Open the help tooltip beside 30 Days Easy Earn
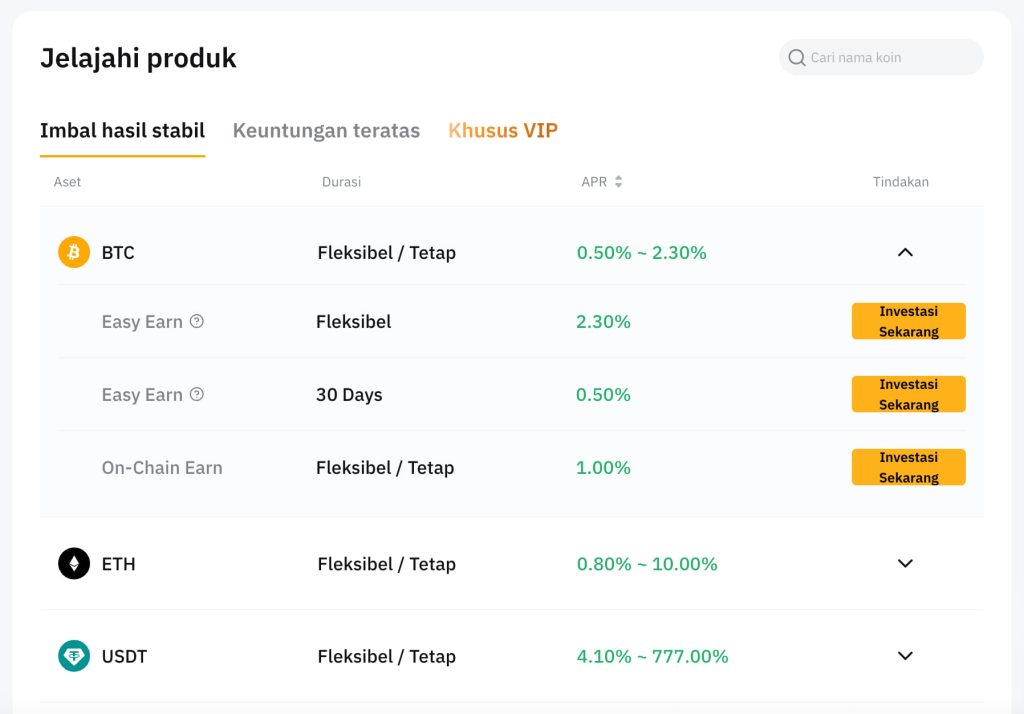The height and width of the screenshot is (714, 1024). click(197, 394)
